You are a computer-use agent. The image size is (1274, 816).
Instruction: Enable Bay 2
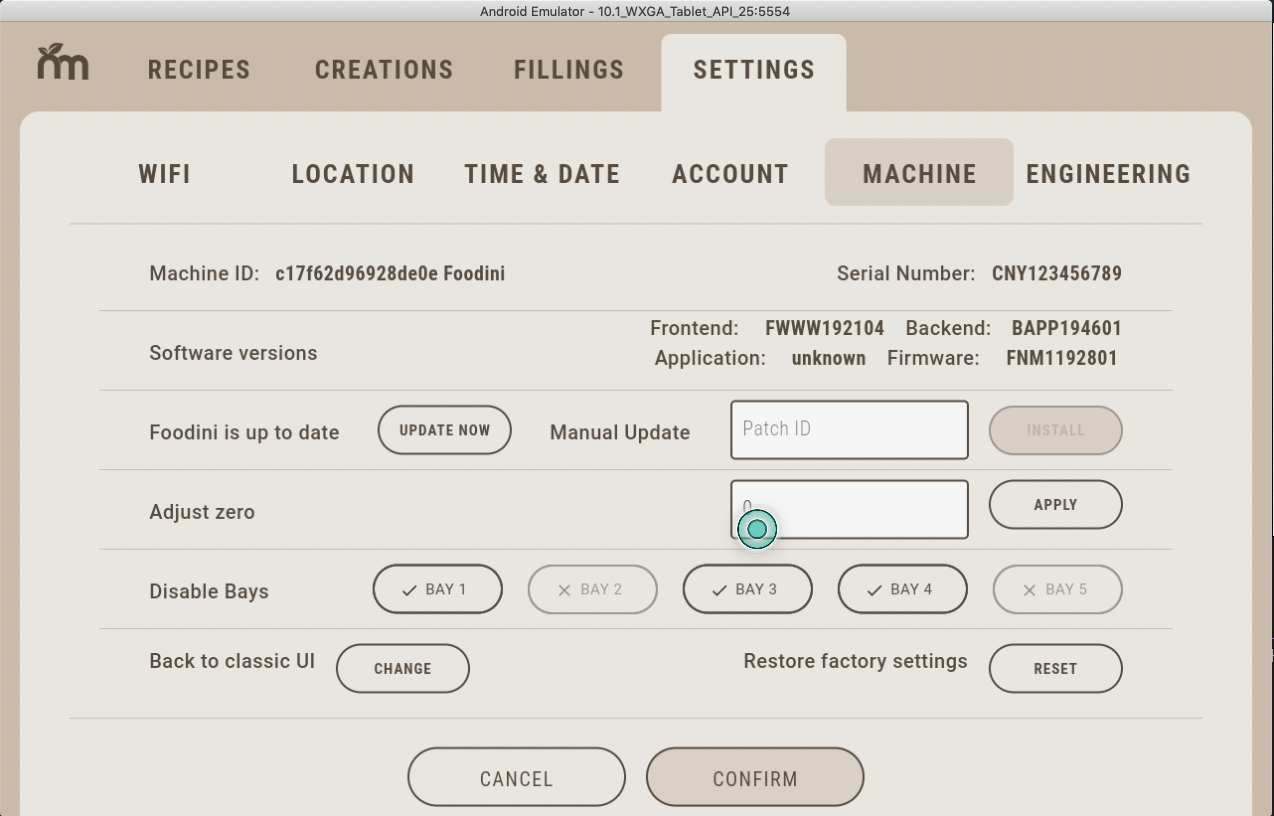pos(592,589)
